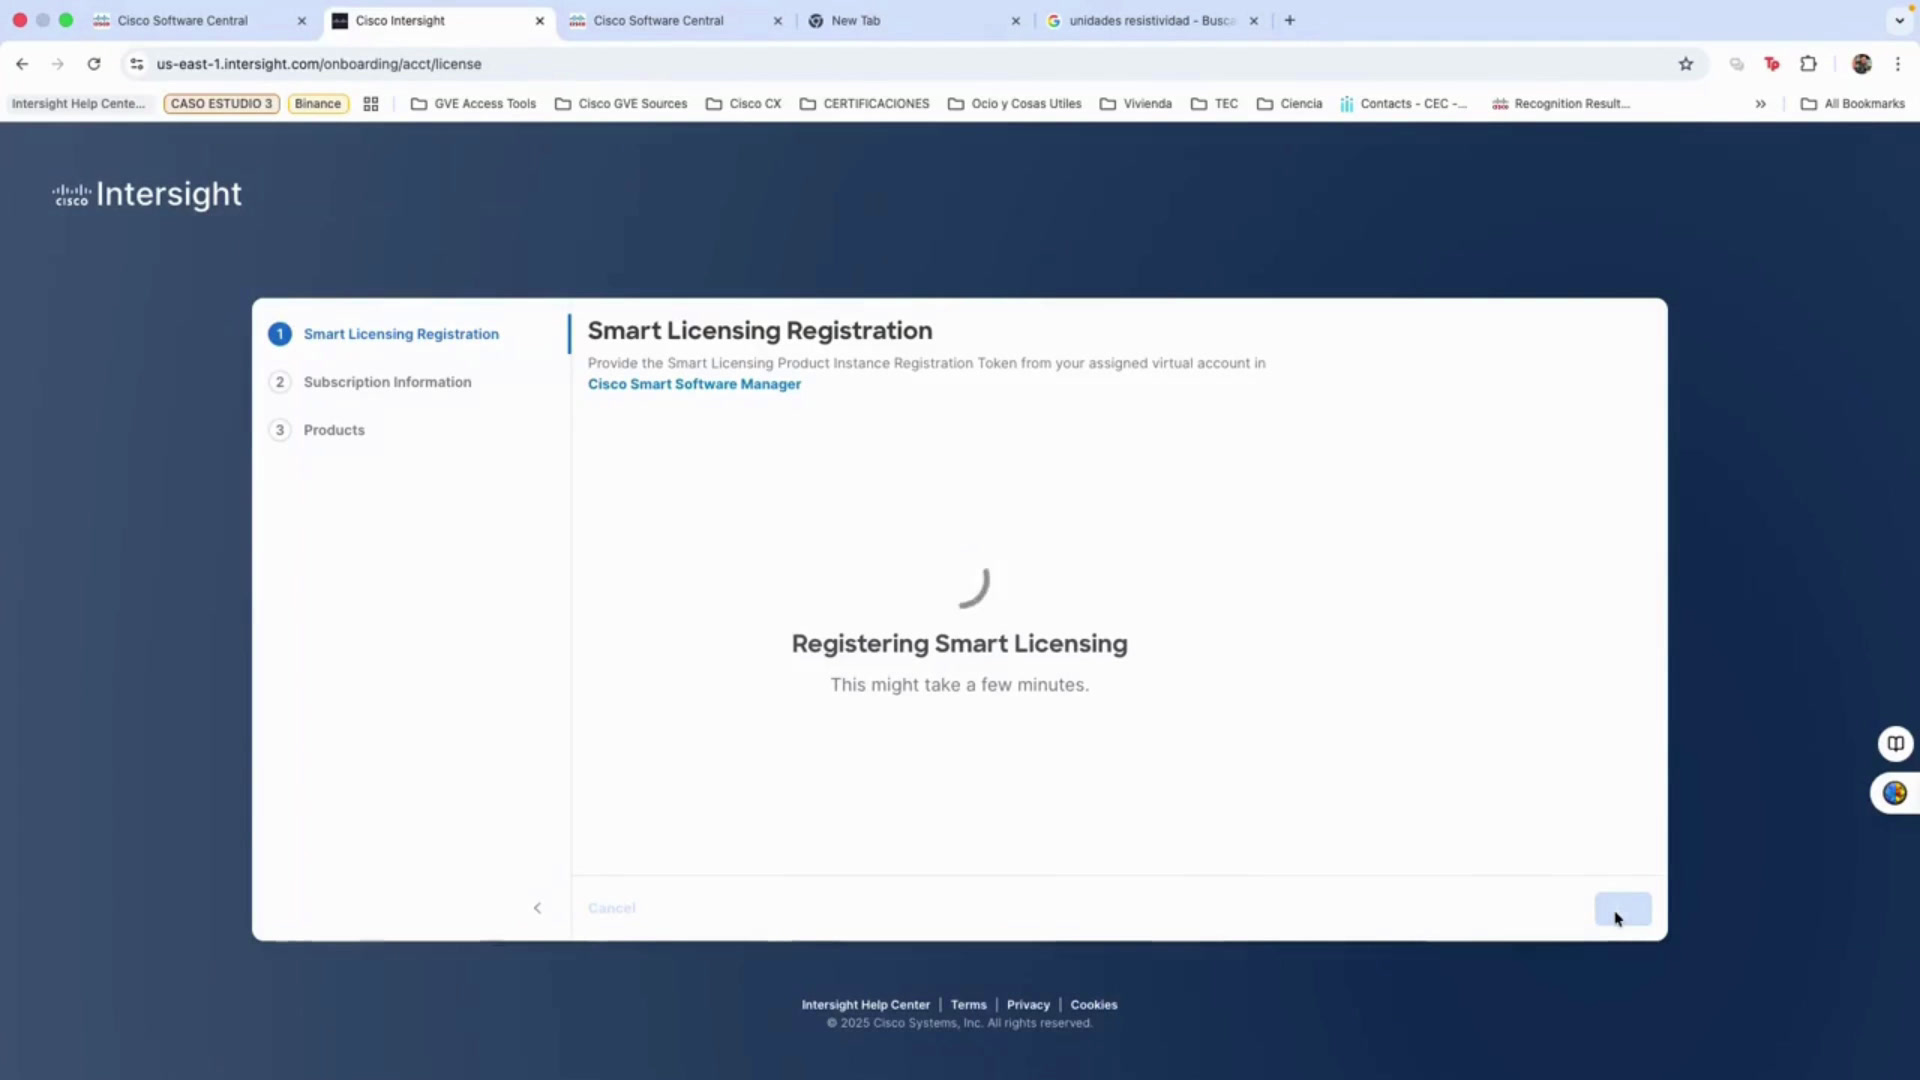This screenshot has width=1920, height=1080.
Task: Open the apps grid shortcut in bookmarks bar
Action: pyautogui.click(x=371, y=104)
